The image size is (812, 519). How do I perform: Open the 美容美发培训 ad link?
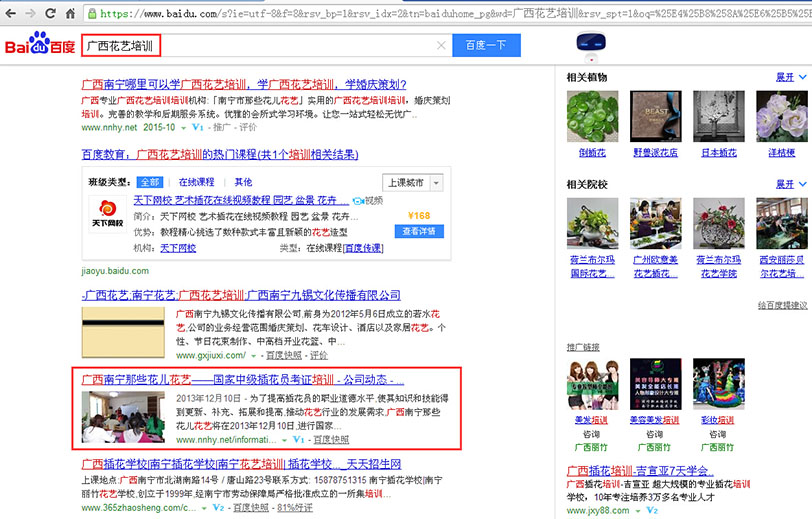pyautogui.click(x=655, y=420)
